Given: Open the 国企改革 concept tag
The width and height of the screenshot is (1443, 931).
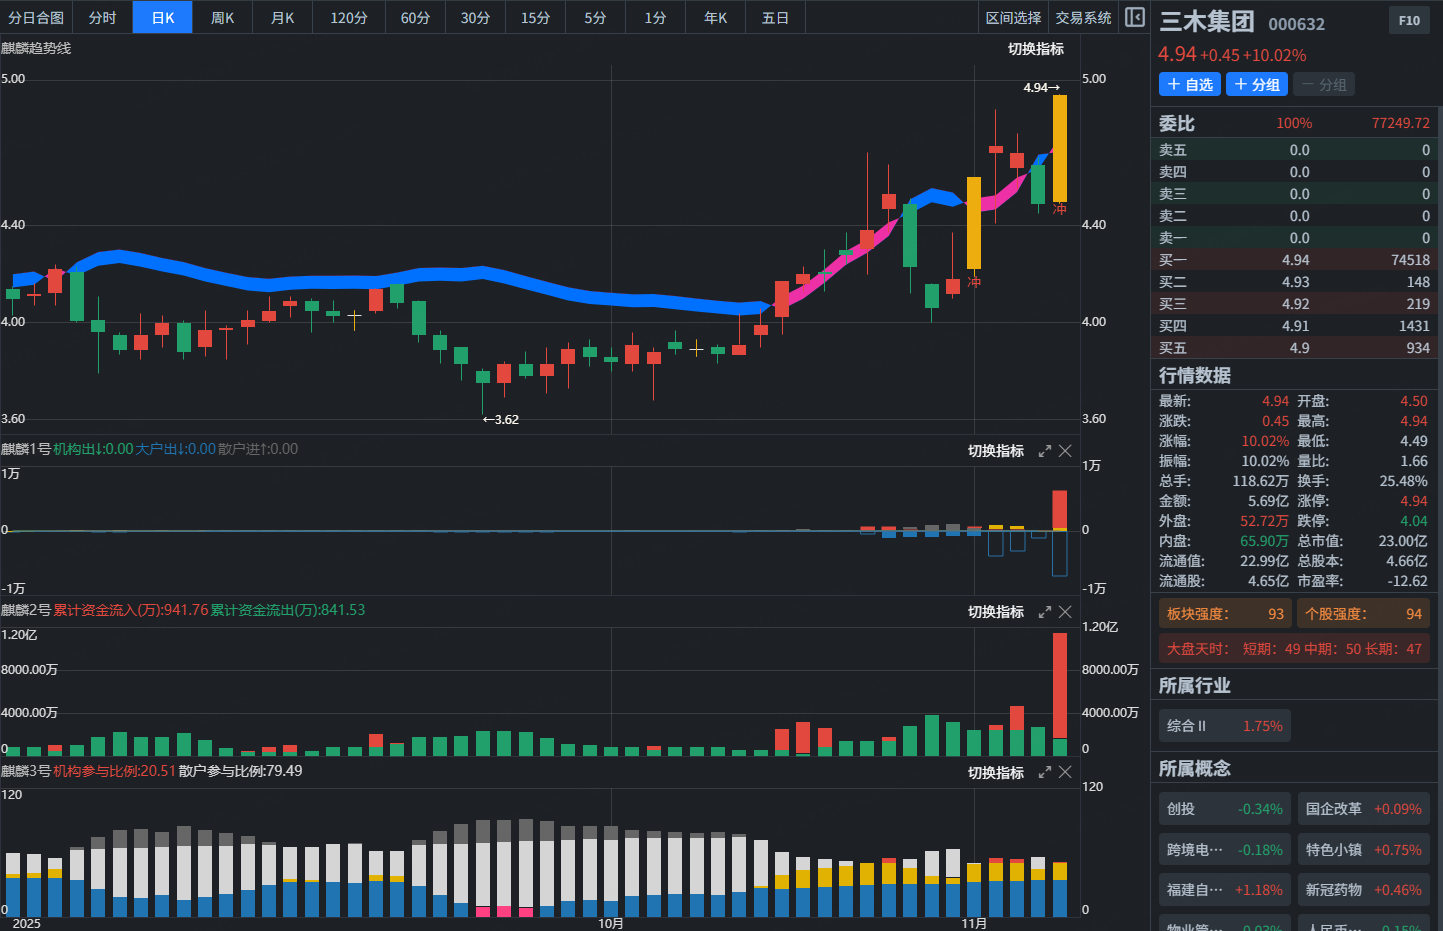Looking at the screenshot, I should [1363, 809].
